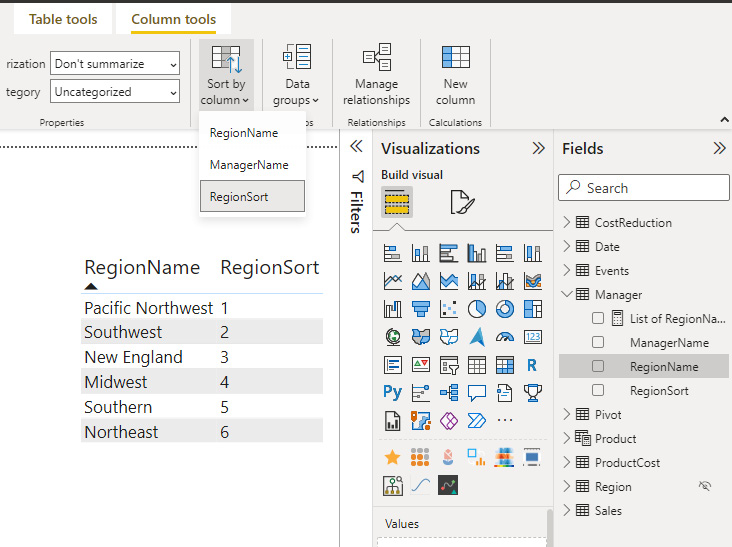Image resolution: width=732 pixels, height=547 pixels.
Task: Check the RegionSort field checkbox
Action: pos(598,390)
